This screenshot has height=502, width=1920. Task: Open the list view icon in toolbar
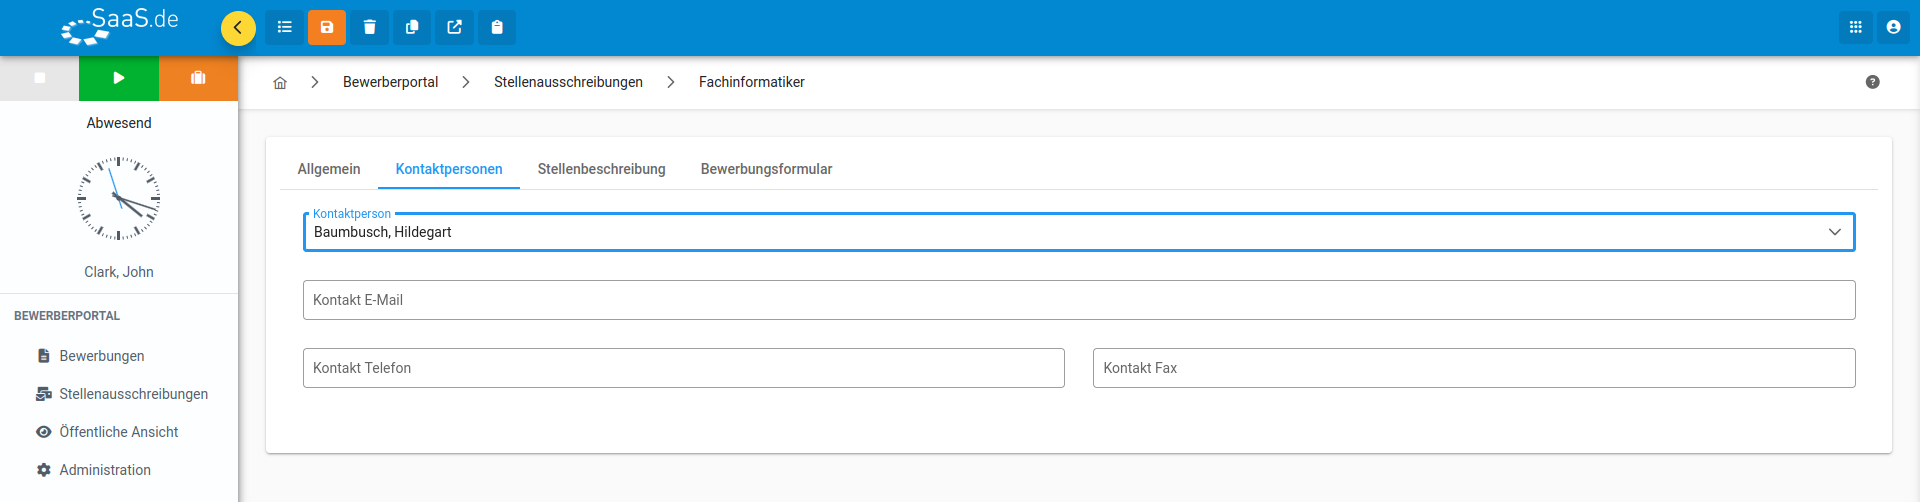285,27
